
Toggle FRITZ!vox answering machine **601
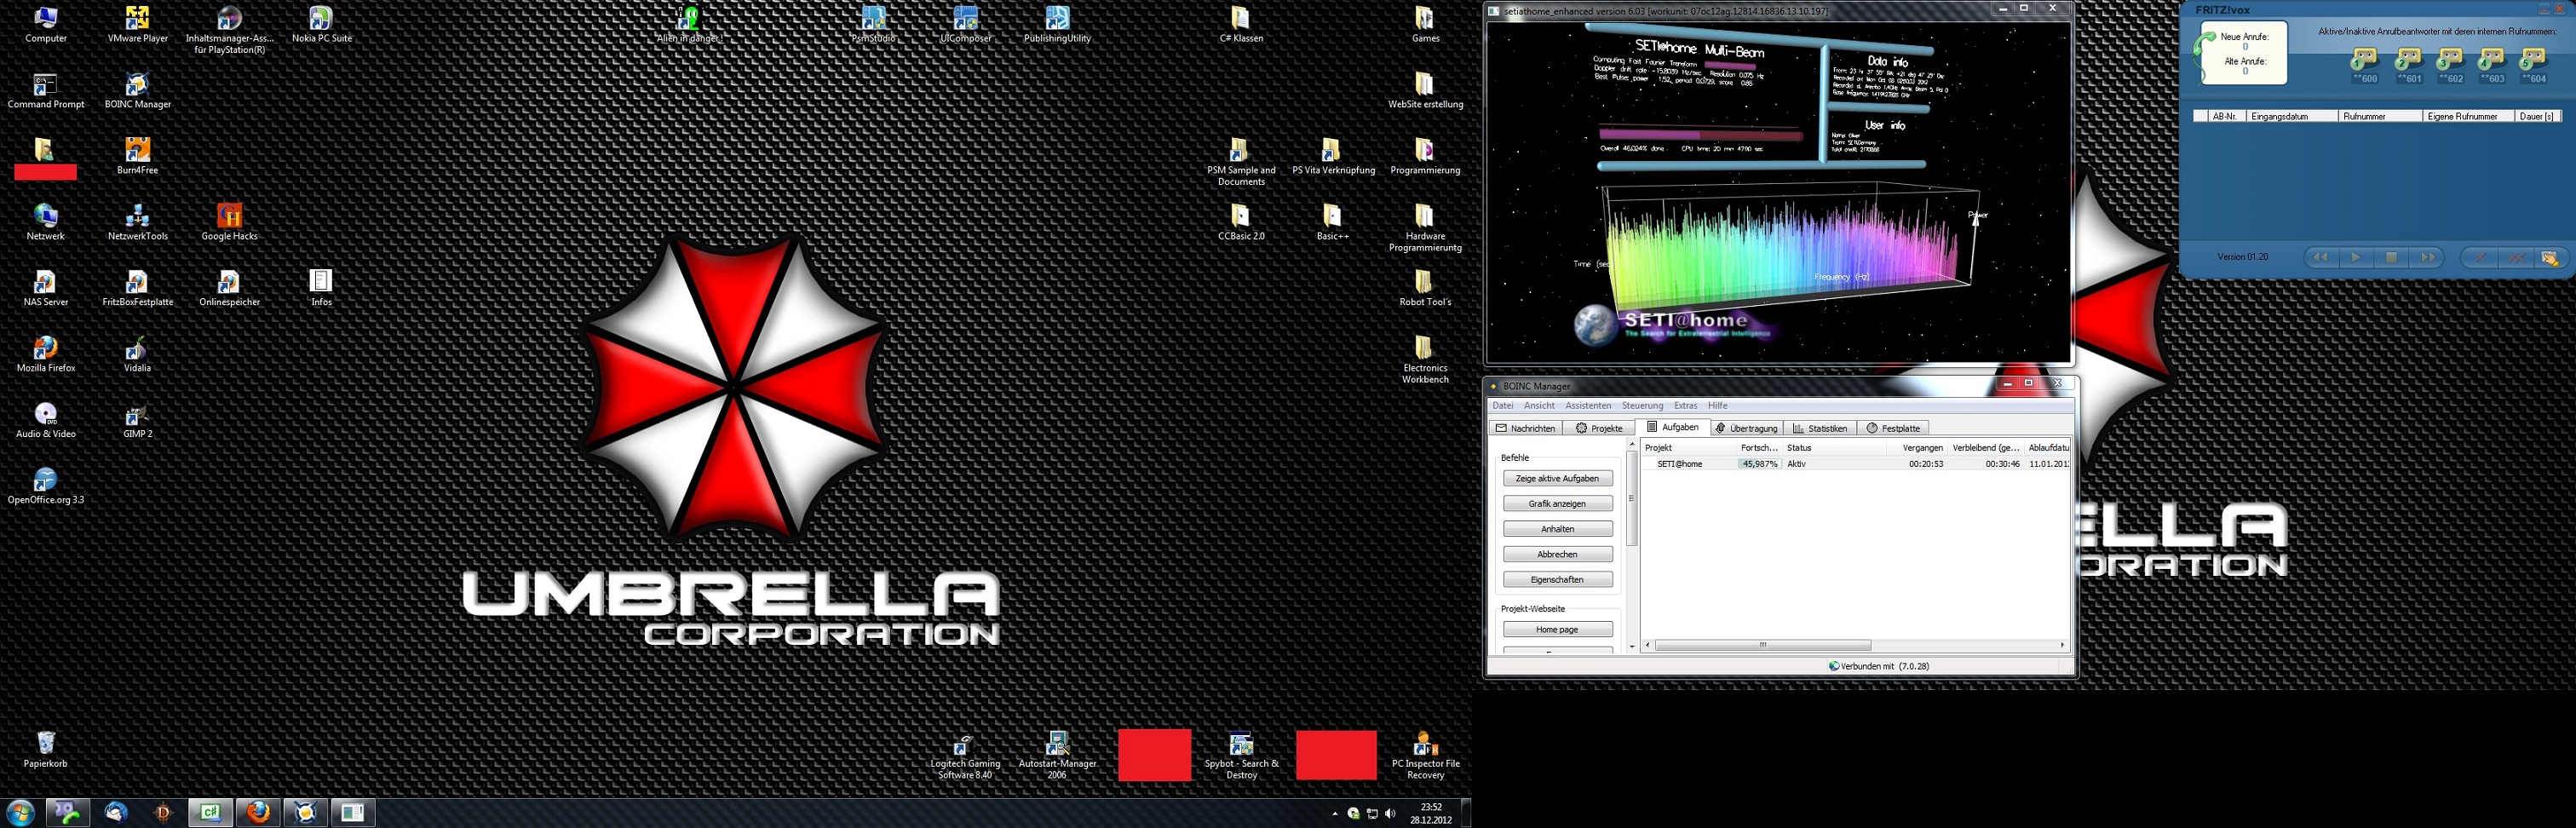click(x=2408, y=65)
